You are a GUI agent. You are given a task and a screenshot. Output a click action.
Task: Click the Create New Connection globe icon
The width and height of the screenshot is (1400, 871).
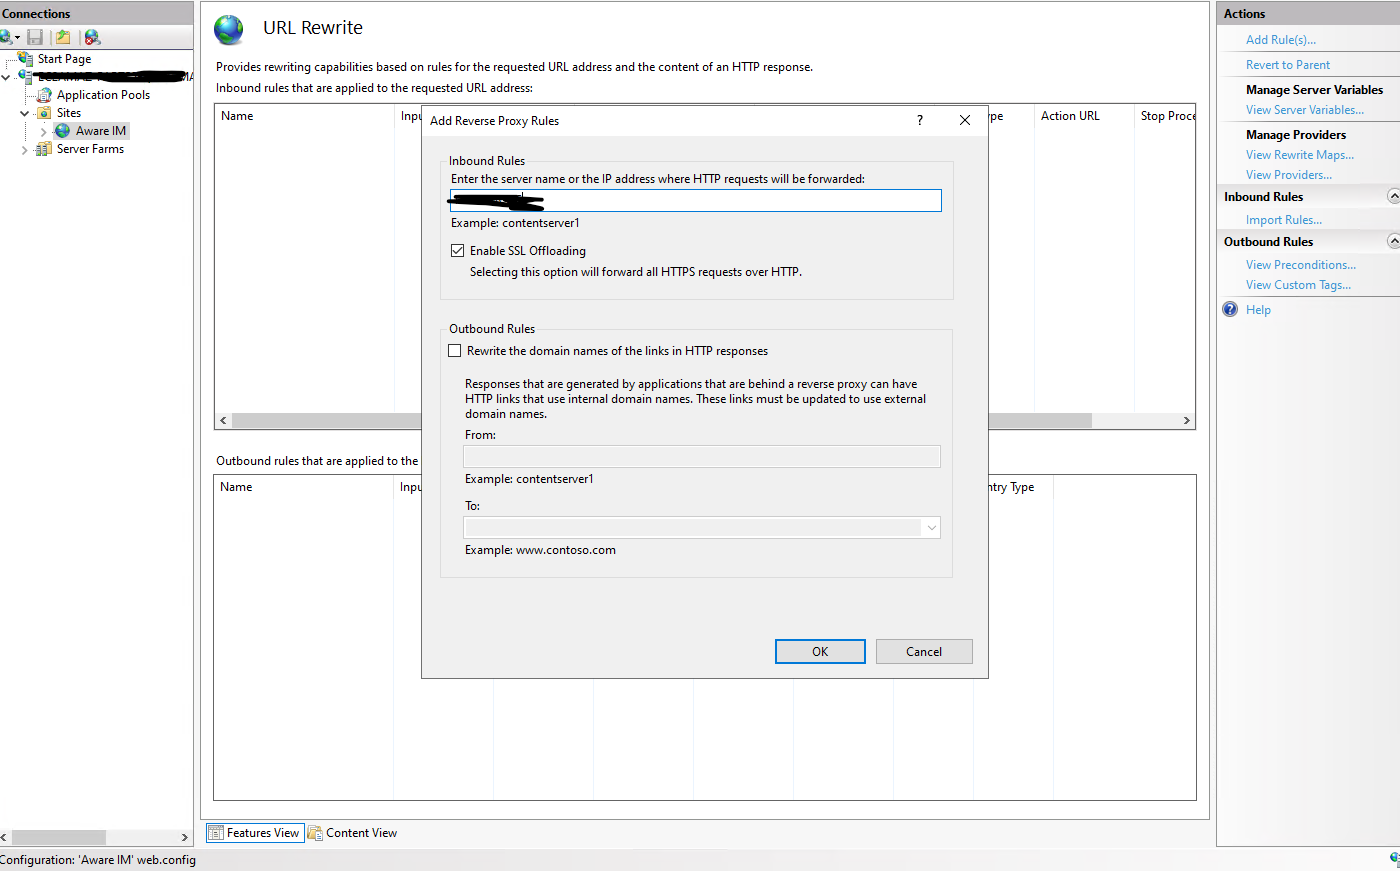pos(5,37)
